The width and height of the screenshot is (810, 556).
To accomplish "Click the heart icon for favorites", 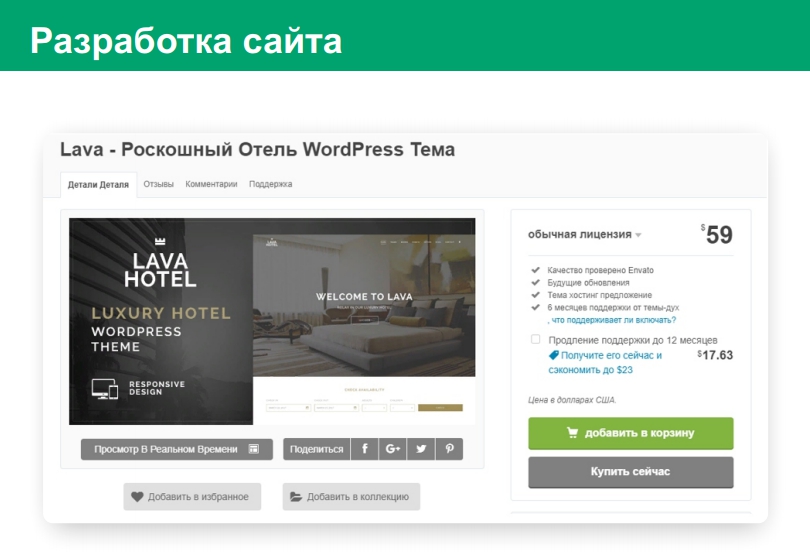I will 137,497.
